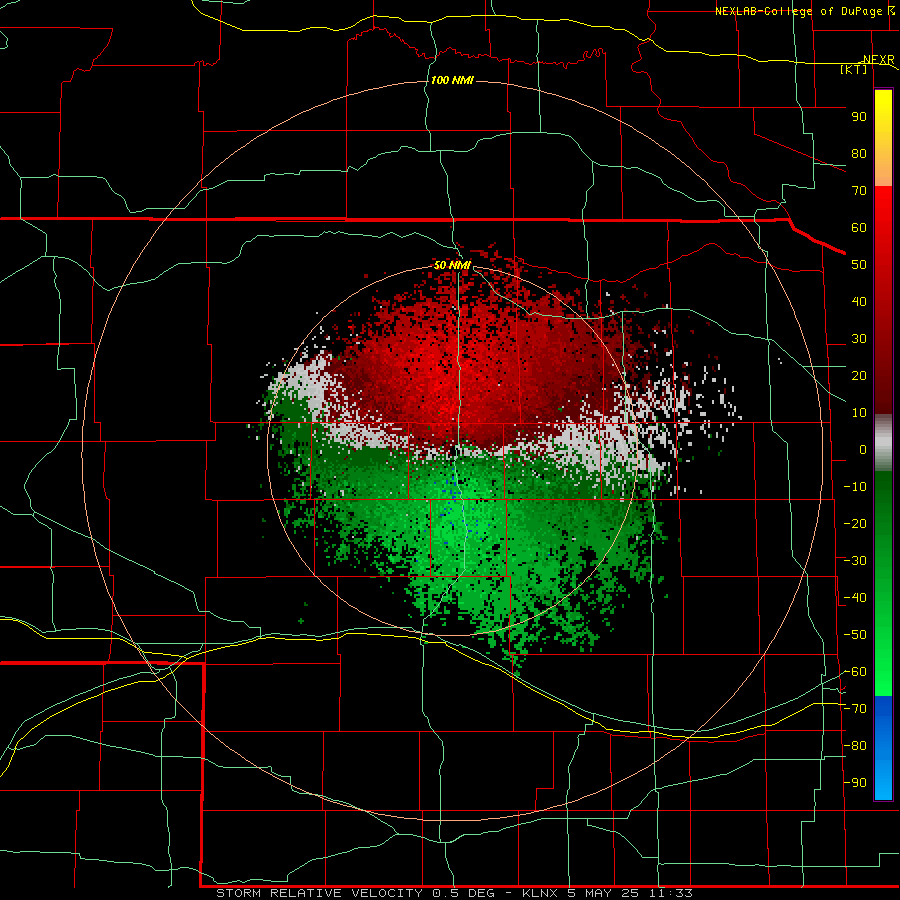
Task: Click the 50 value on velocity scale
Action: (859, 265)
